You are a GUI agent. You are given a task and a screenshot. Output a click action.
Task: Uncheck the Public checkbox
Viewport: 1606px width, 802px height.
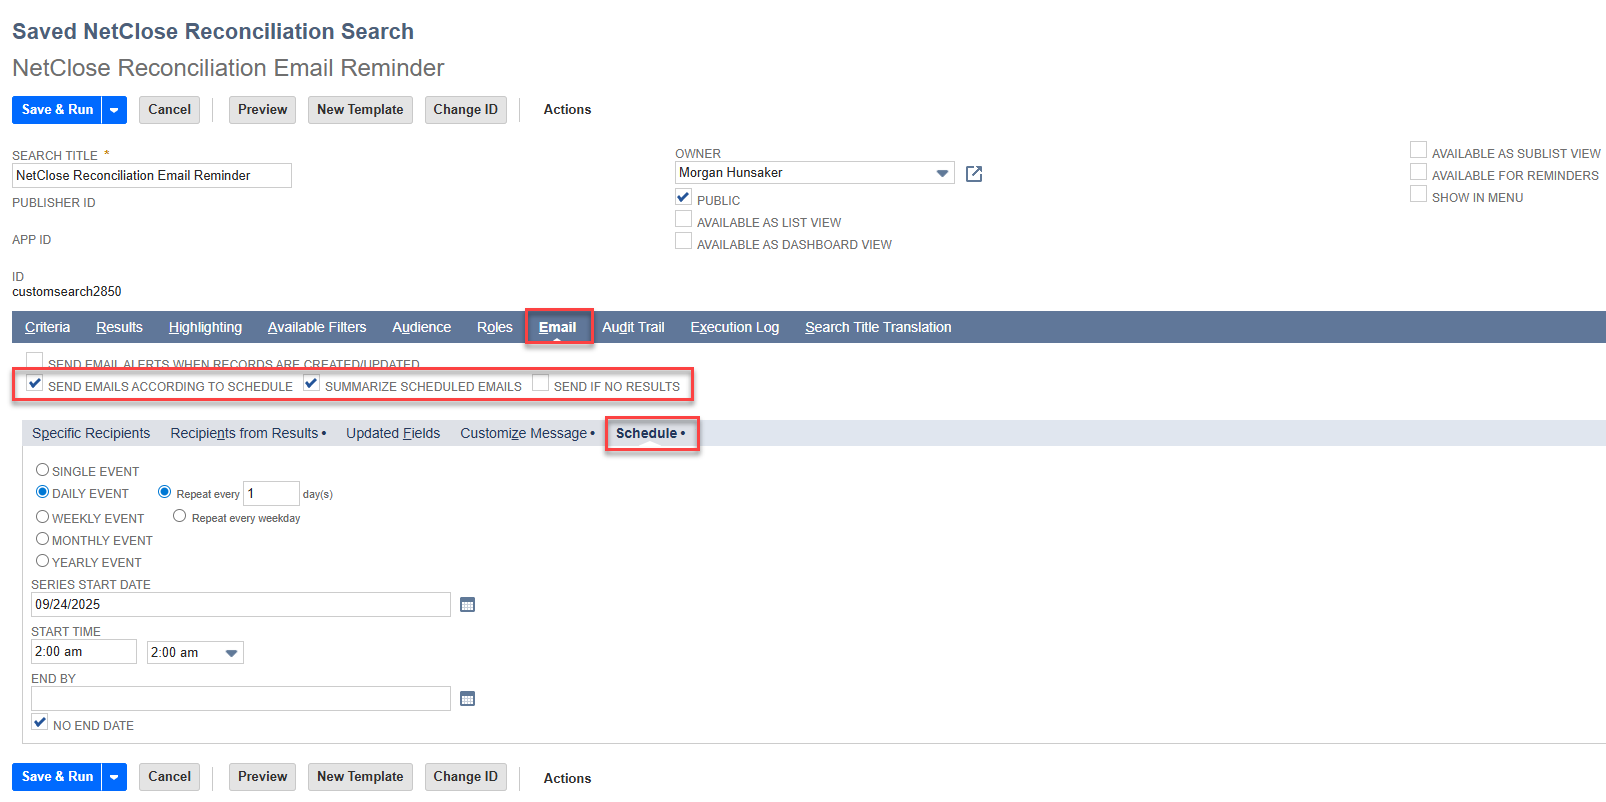(x=684, y=198)
